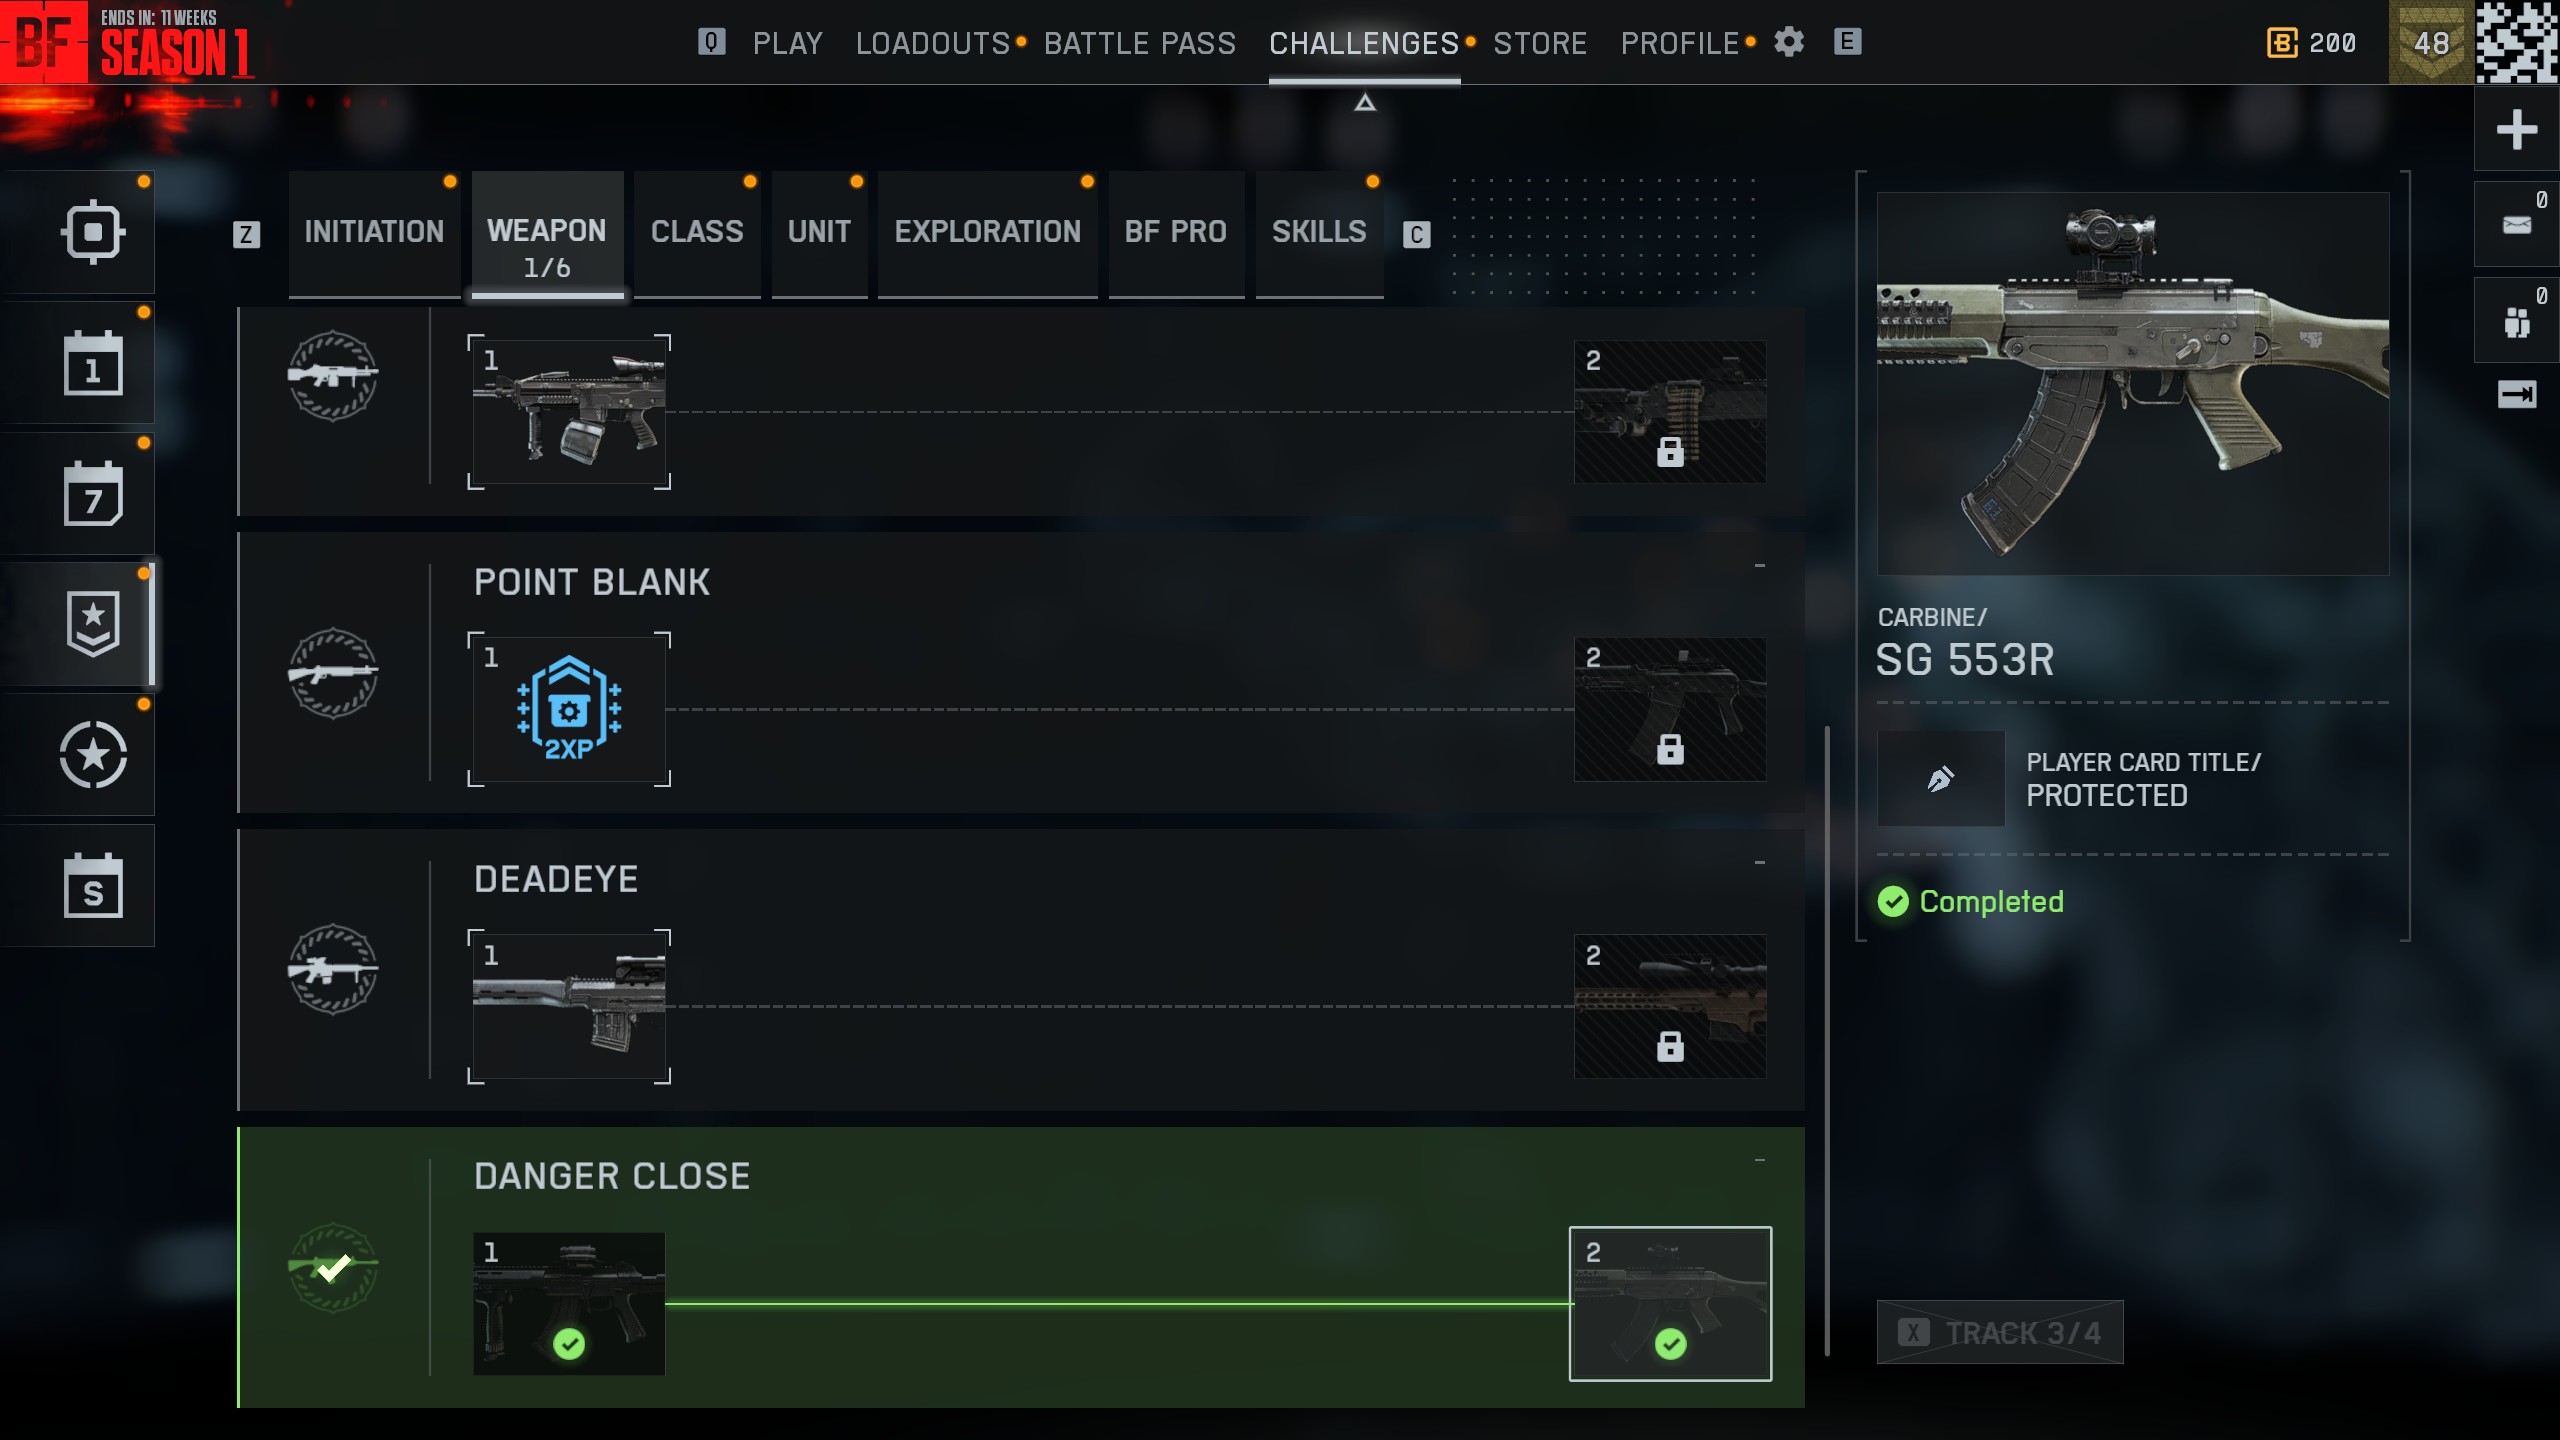This screenshot has width=2560, height=1440.
Task: Click the challenge list vertical scrollbar
Action: click(1827, 1040)
